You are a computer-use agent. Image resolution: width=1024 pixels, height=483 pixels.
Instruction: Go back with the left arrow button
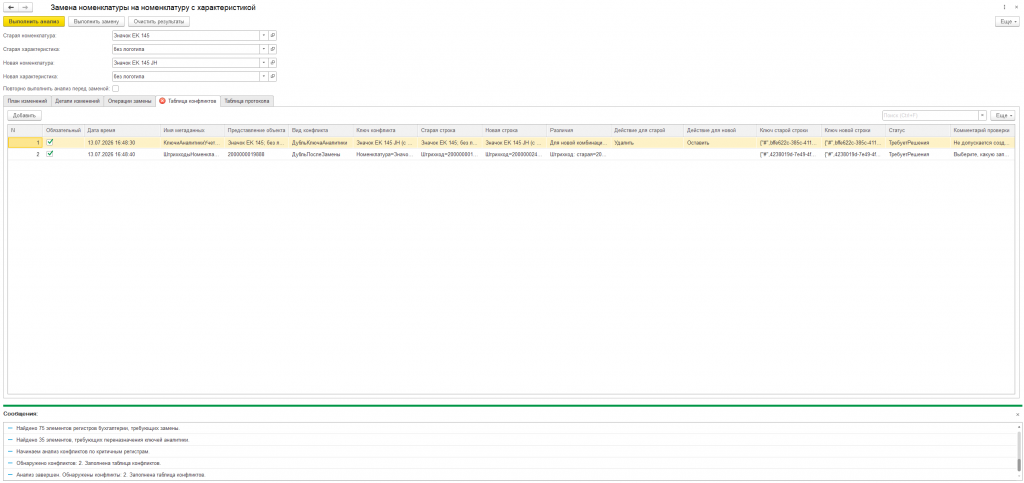(x=10, y=7)
